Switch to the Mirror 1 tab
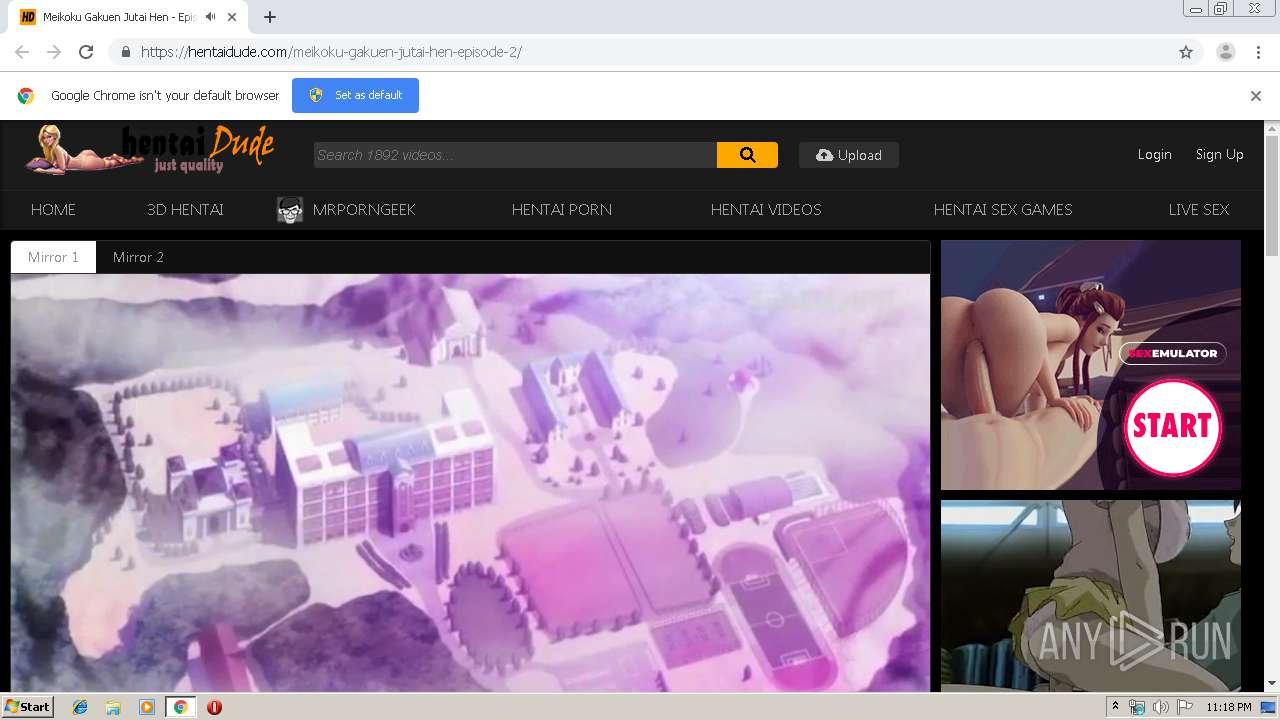Image resolution: width=1280 pixels, height=720 pixels. (x=53, y=257)
